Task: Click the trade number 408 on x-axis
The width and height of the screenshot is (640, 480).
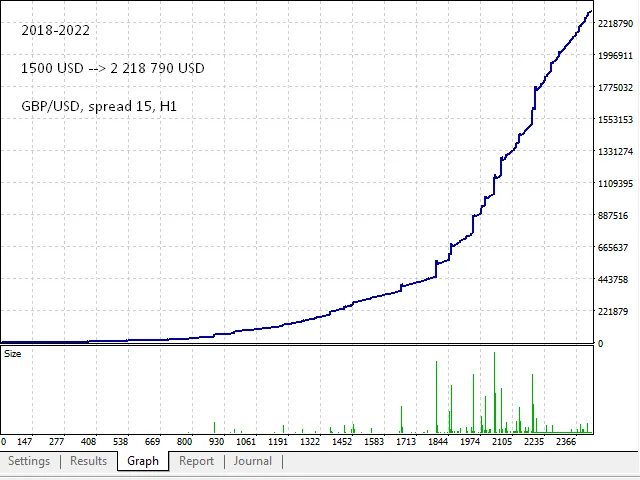Action: click(x=89, y=442)
